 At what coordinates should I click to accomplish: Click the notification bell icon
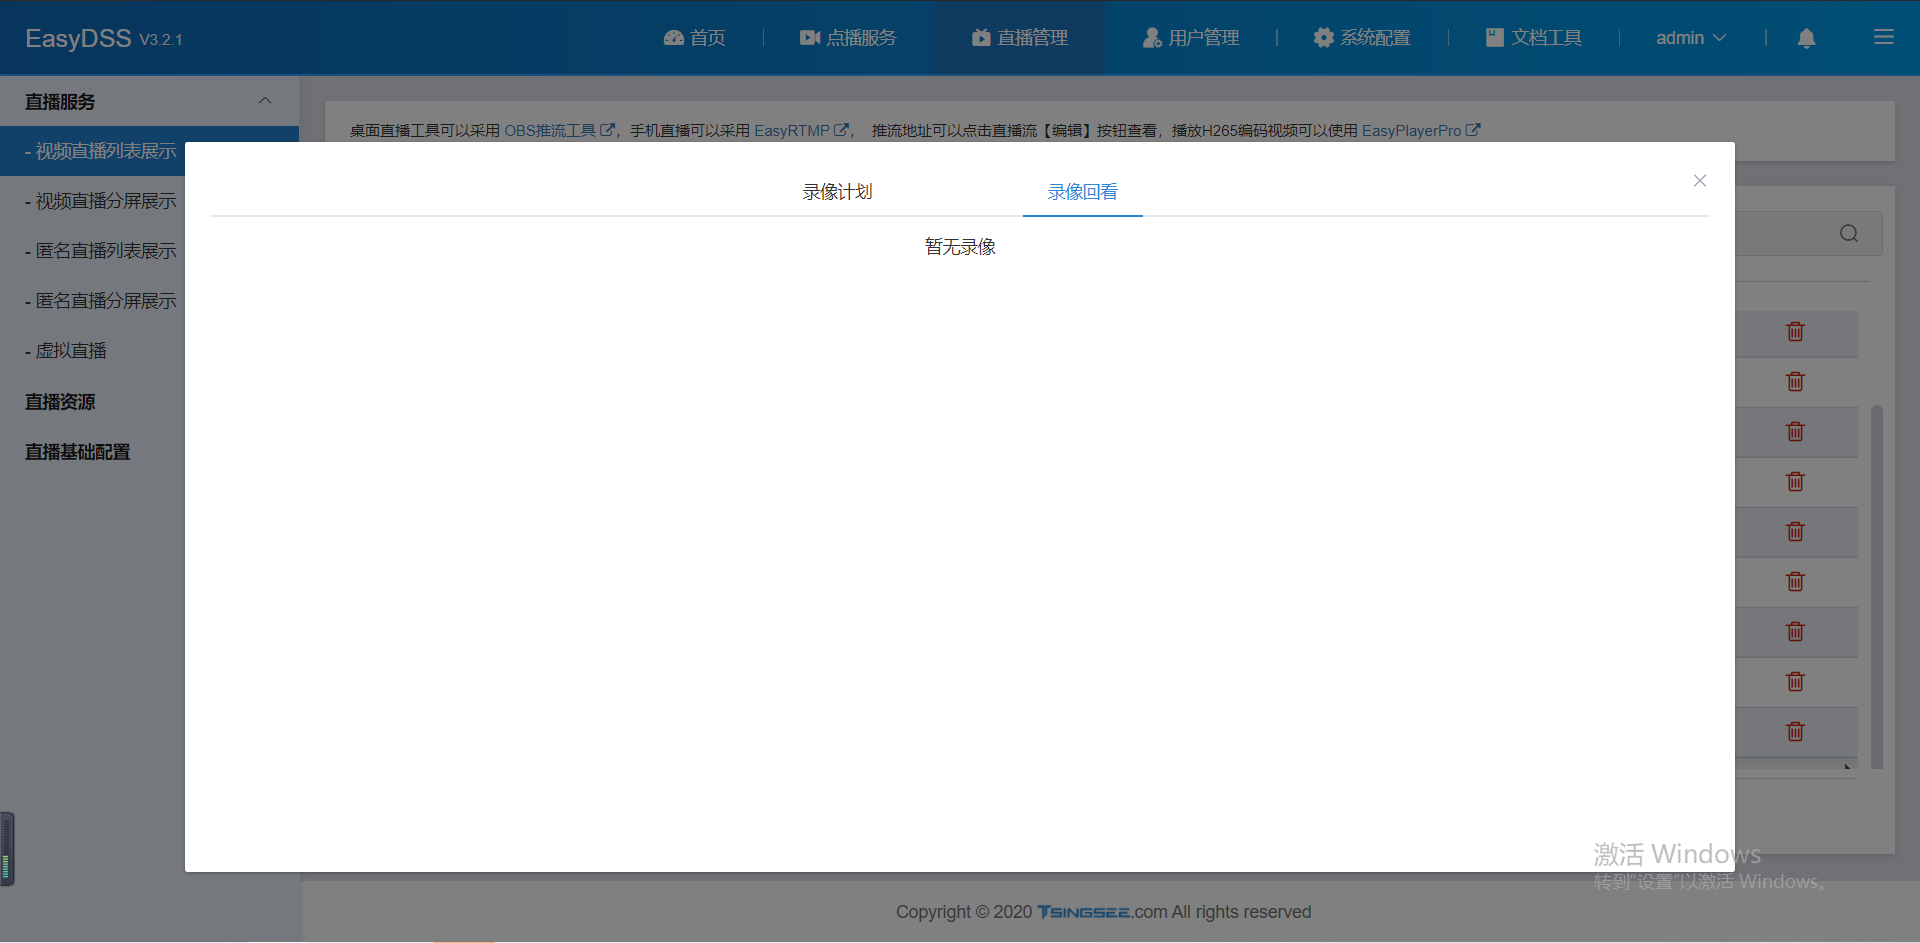(1806, 38)
